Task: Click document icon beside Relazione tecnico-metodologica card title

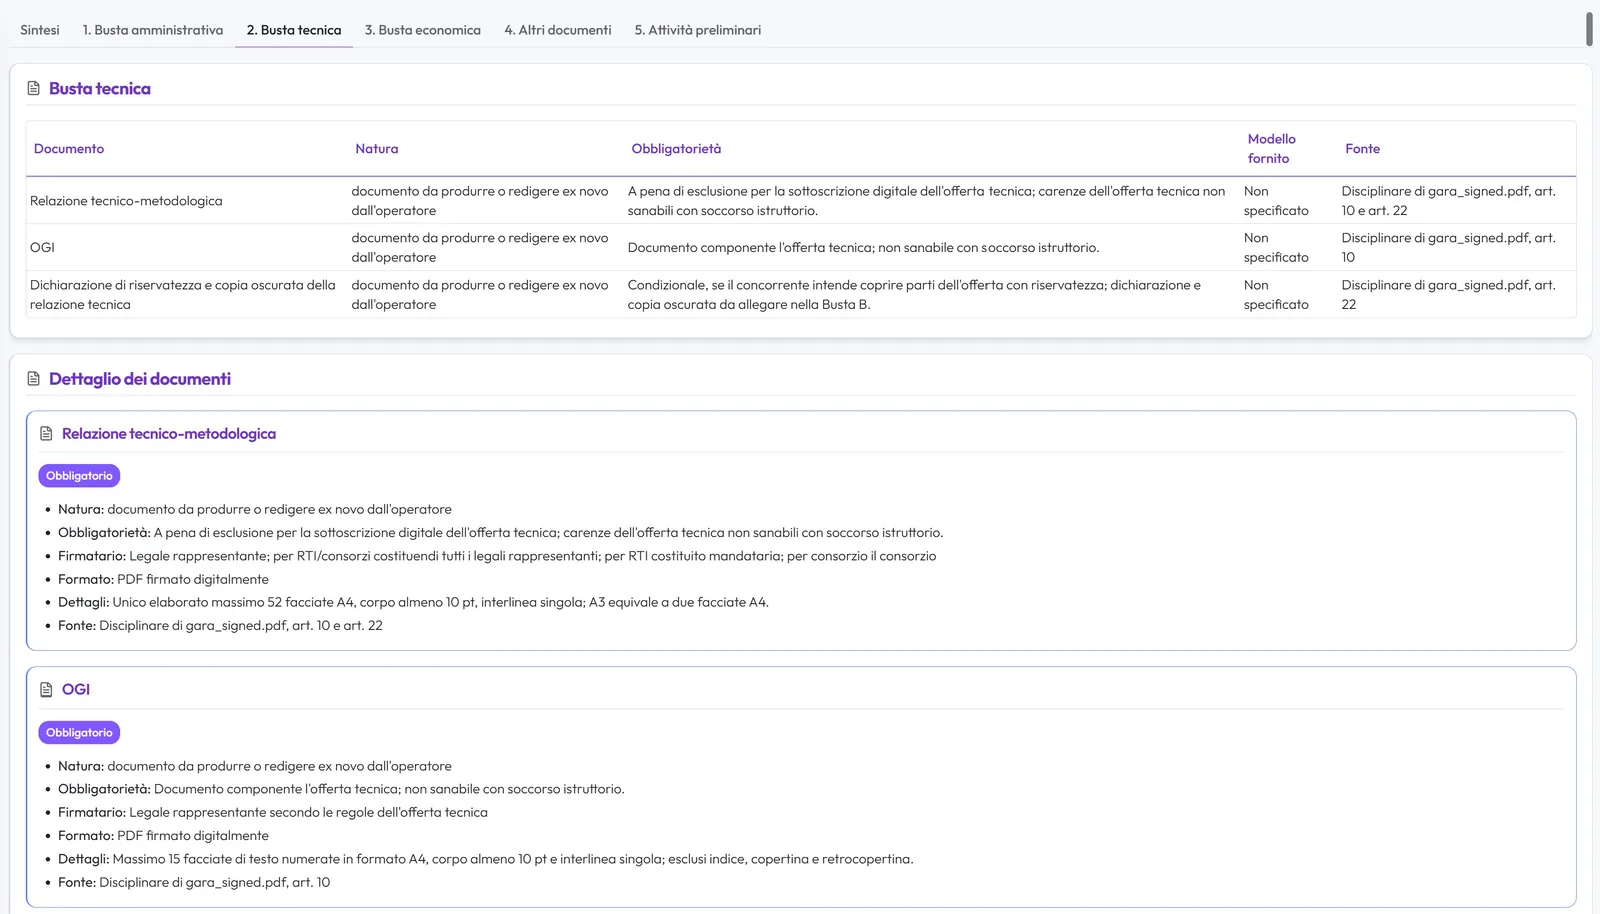Action: point(46,434)
